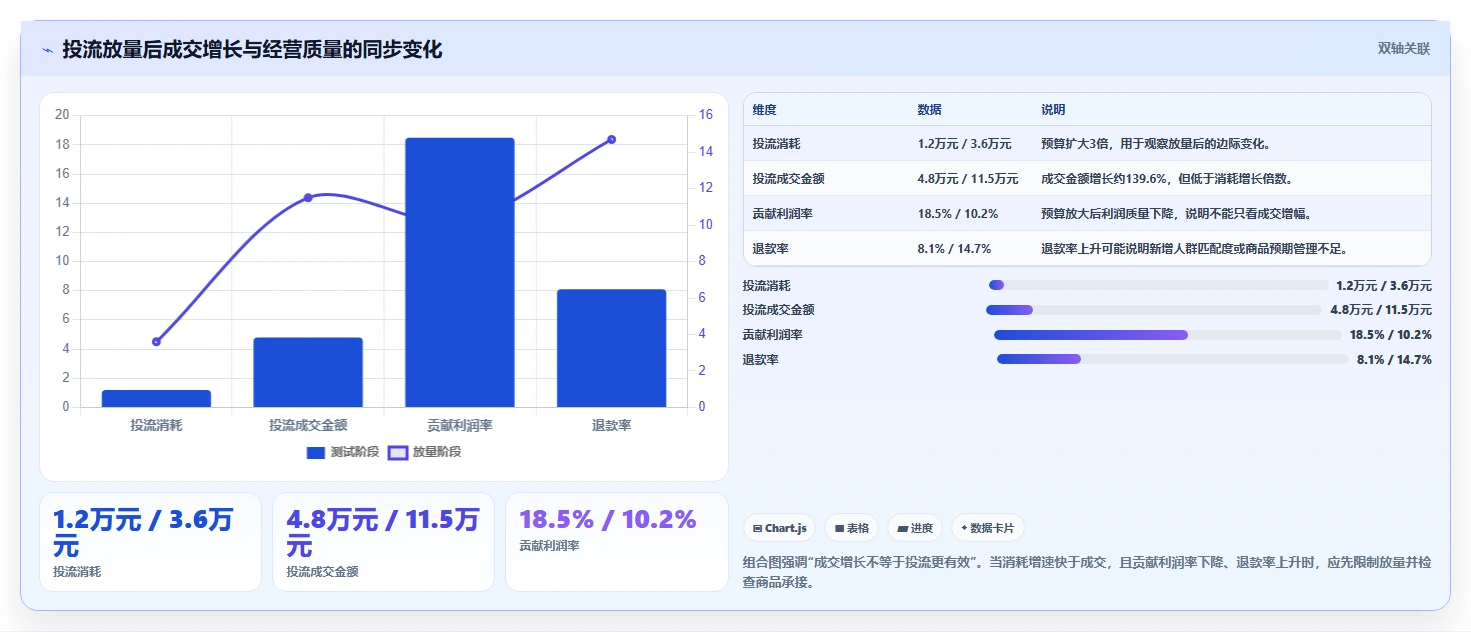Click the 投流消耗 bar in the chart
The width and height of the screenshot is (1471, 632).
click(156, 398)
